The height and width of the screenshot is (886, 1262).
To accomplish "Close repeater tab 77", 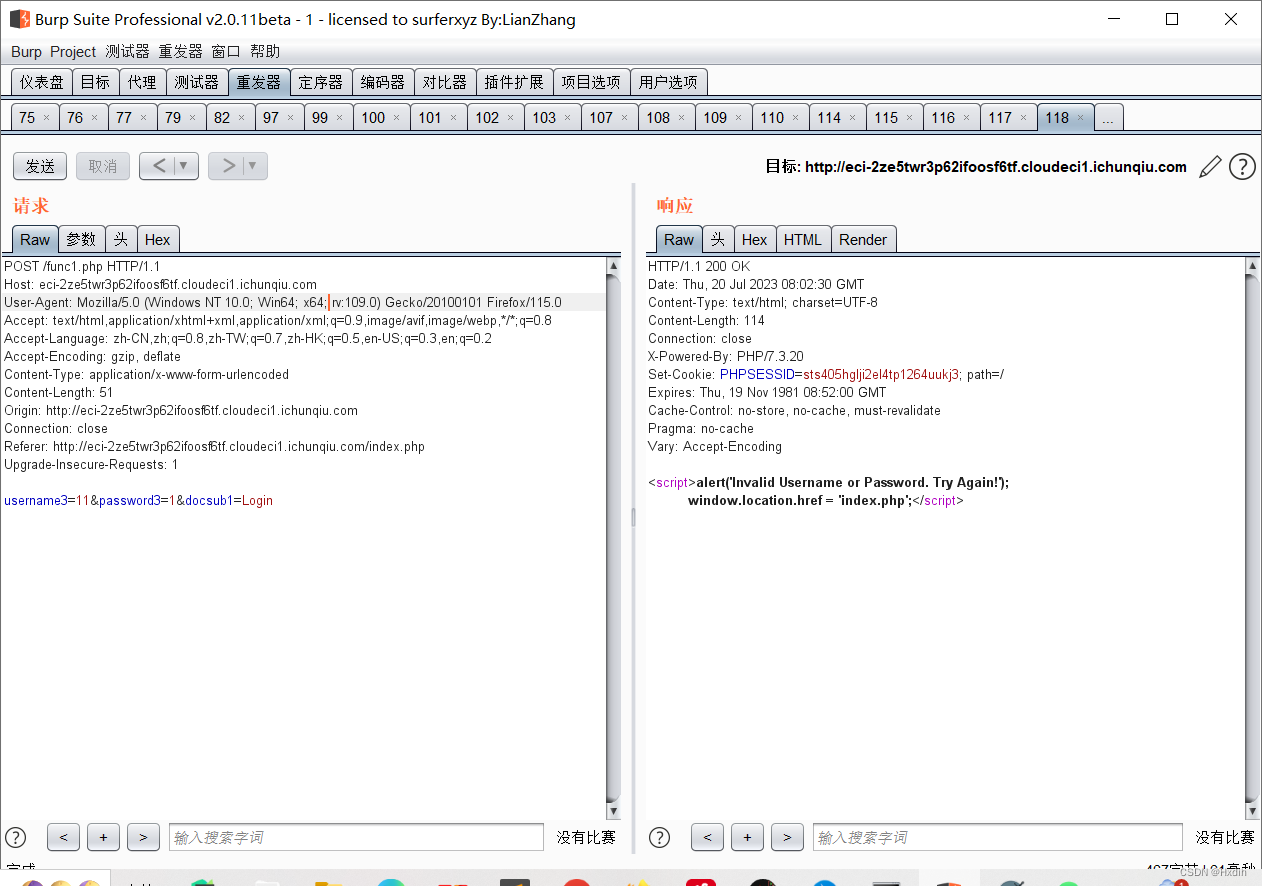I will coord(144,118).
